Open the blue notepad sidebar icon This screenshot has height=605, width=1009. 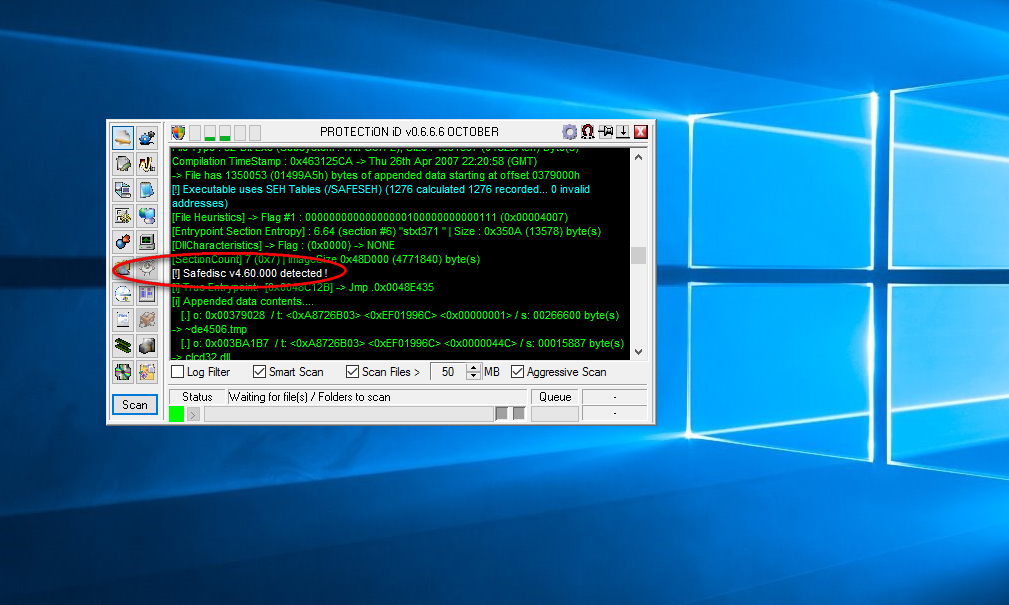[x=147, y=189]
